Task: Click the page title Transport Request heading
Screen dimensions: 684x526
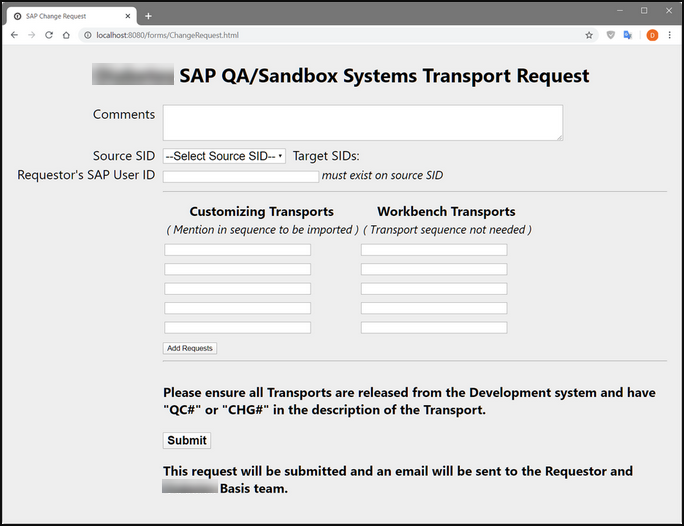Action: pos(384,76)
